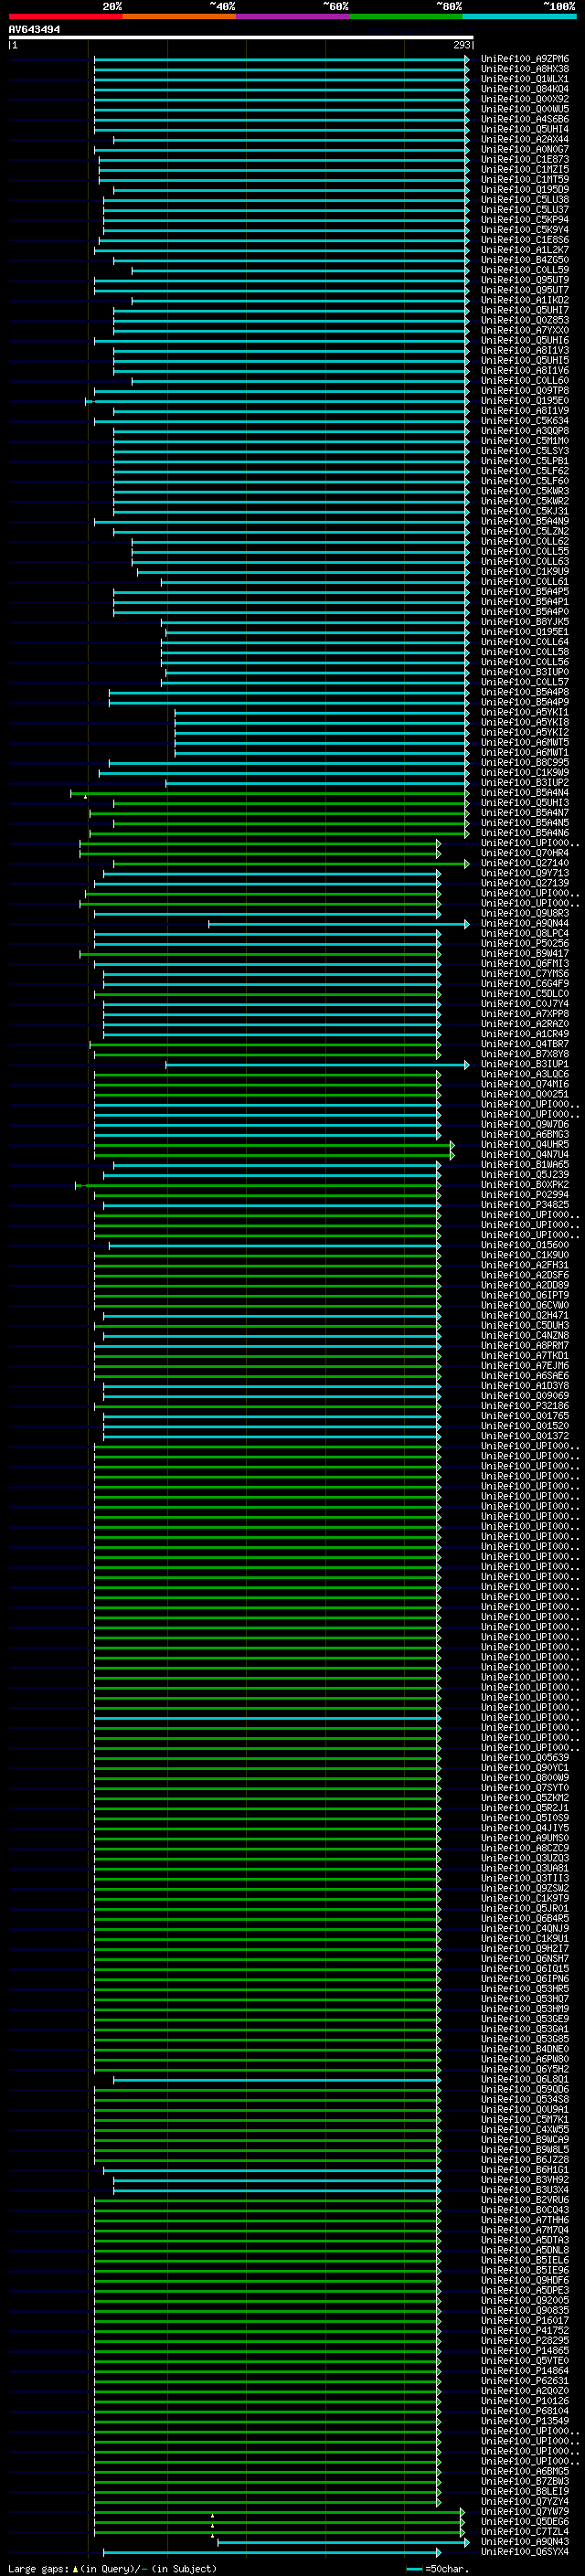
Task: Select the UniRef100_Q95UT9 label
Action: click(524, 280)
